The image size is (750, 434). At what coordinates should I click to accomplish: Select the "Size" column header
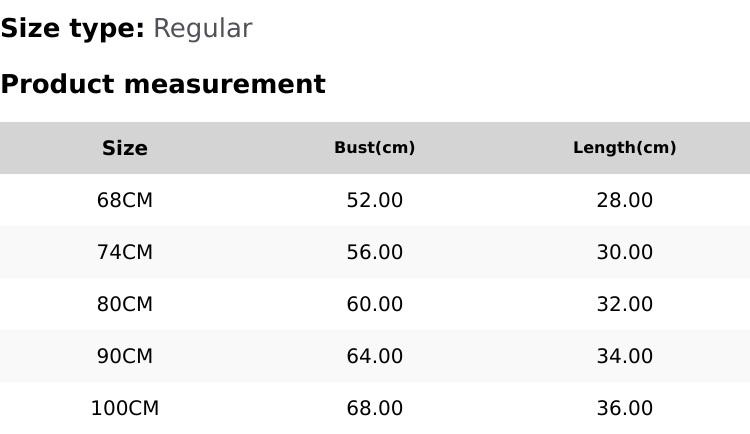coord(125,148)
